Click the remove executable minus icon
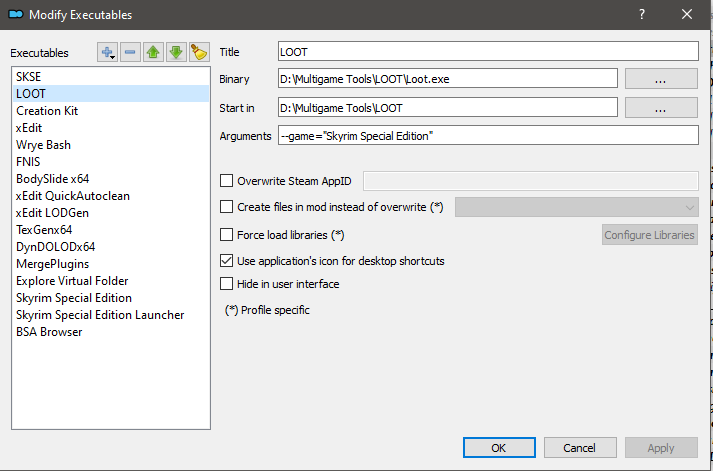Screen dimensions: 713x471 coord(131,52)
